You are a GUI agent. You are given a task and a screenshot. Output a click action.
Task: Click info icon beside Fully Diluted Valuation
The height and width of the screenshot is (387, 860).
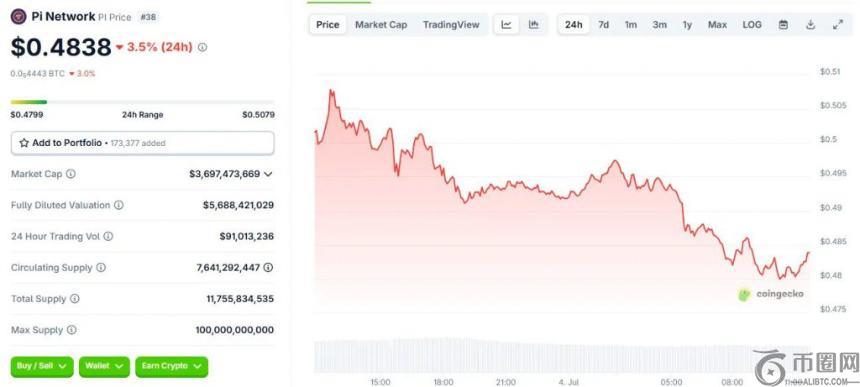(x=118, y=205)
